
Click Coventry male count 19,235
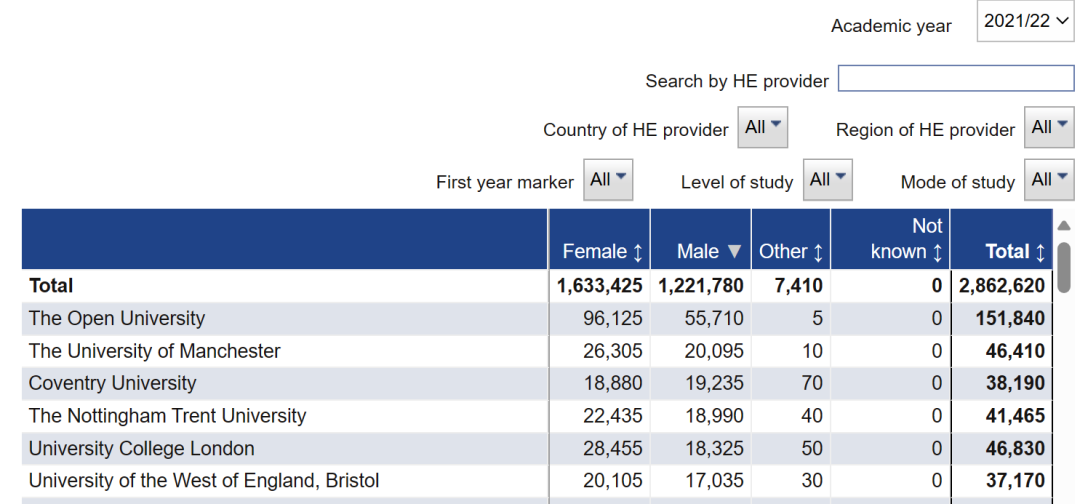pyautogui.click(x=714, y=383)
